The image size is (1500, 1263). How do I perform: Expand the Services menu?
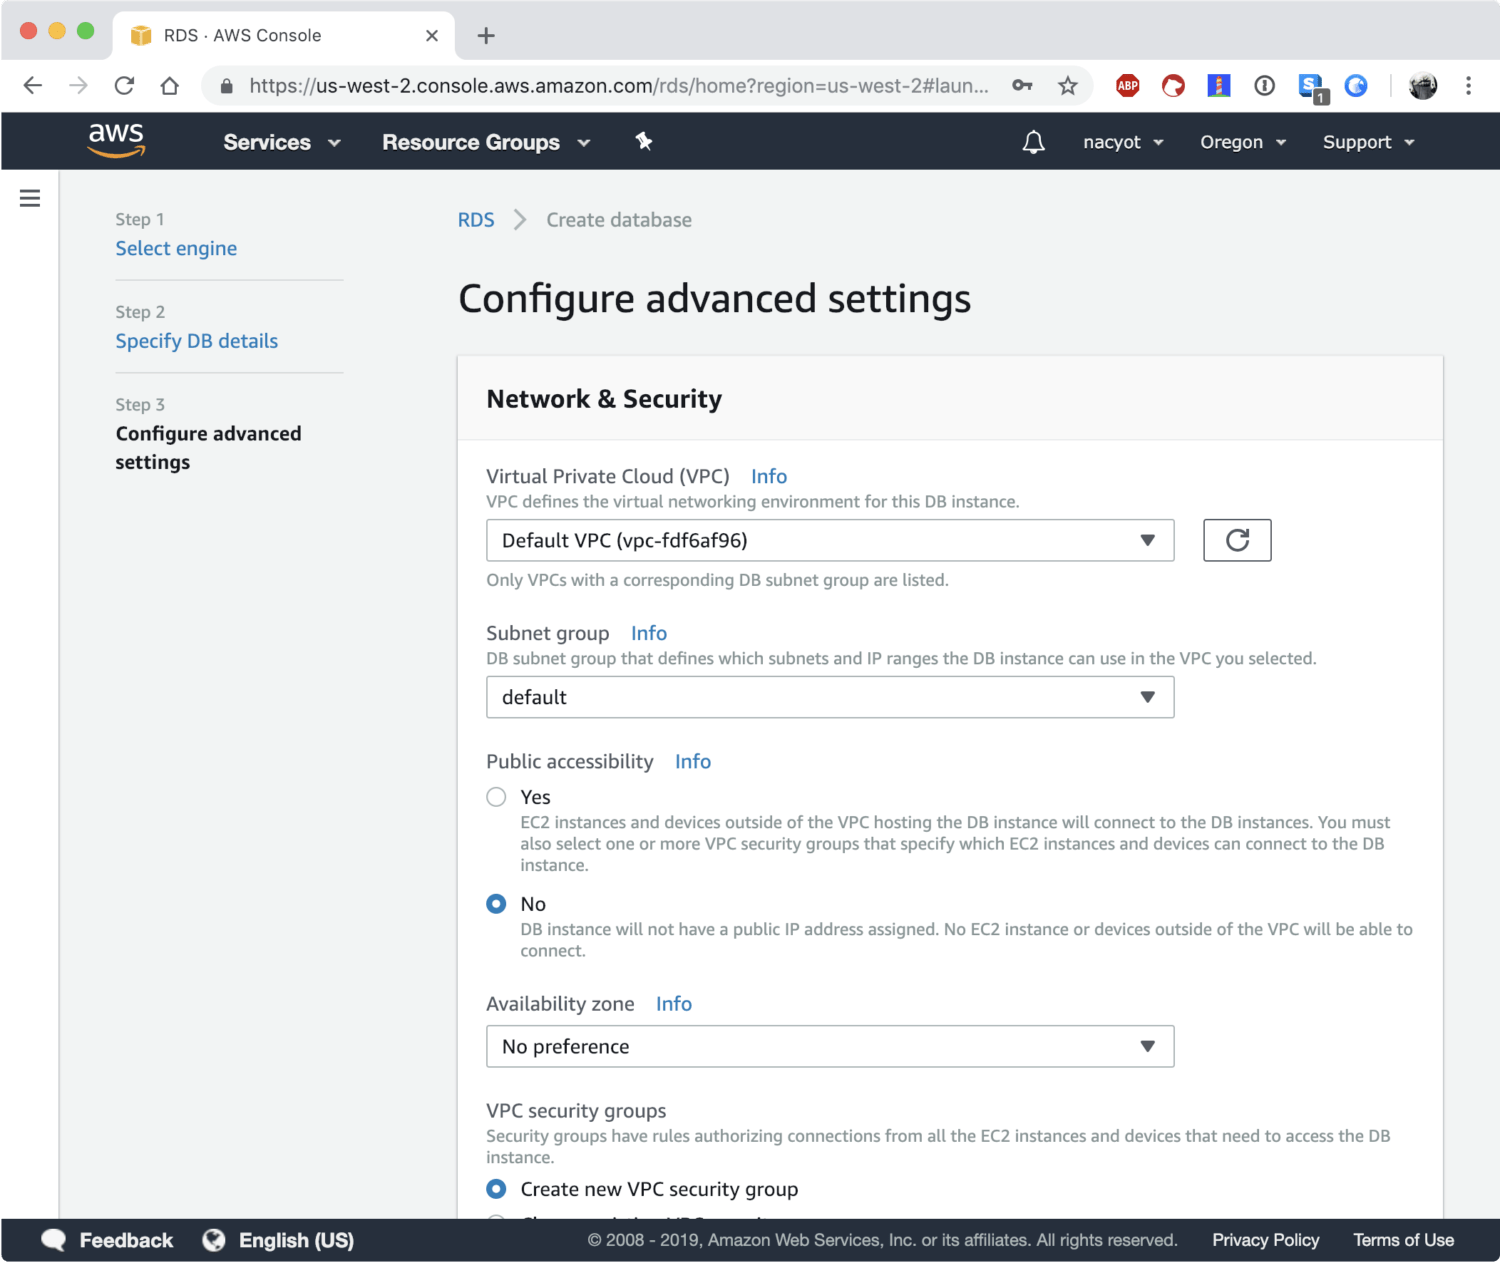coord(282,142)
